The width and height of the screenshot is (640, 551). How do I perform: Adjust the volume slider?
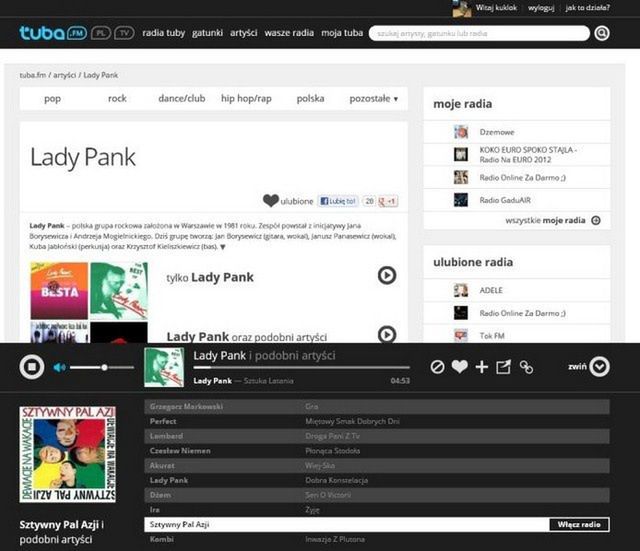tap(102, 367)
